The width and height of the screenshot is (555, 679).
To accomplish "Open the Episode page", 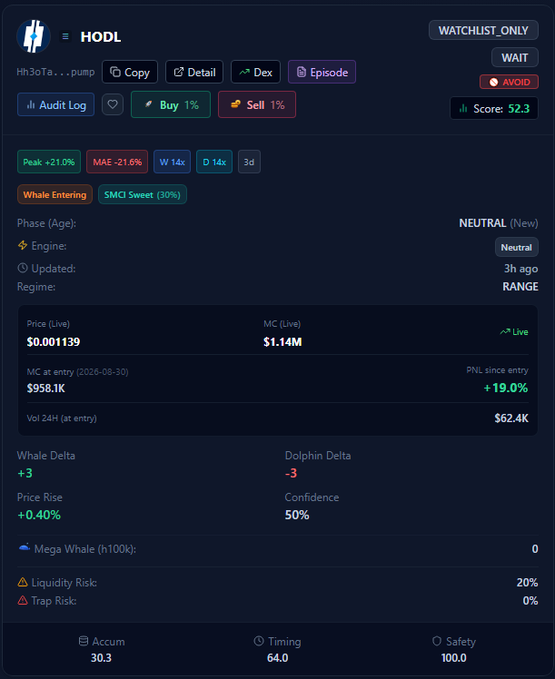I will pyautogui.click(x=322, y=72).
